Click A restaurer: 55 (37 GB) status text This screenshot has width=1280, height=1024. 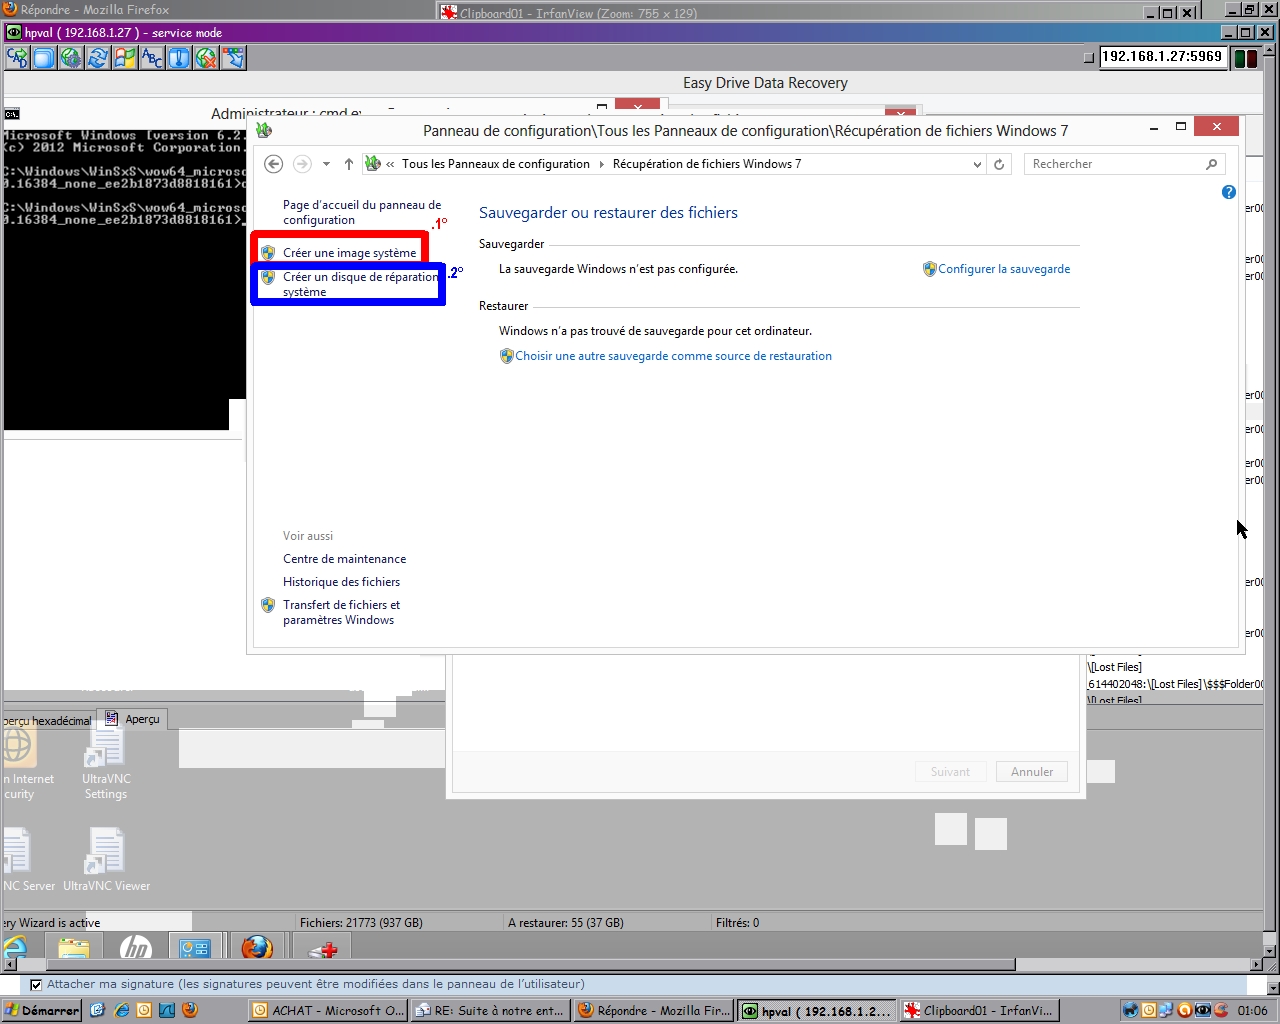pos(566,923)
